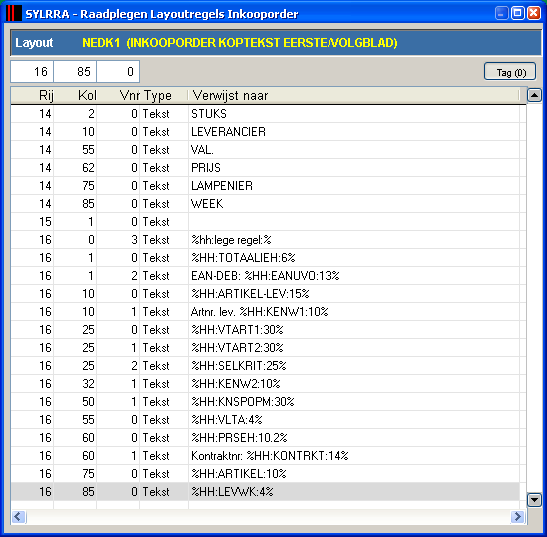
Task: Click the horizontal scroll right arrow
Action: pyautogui.click(x=518, y=516)
